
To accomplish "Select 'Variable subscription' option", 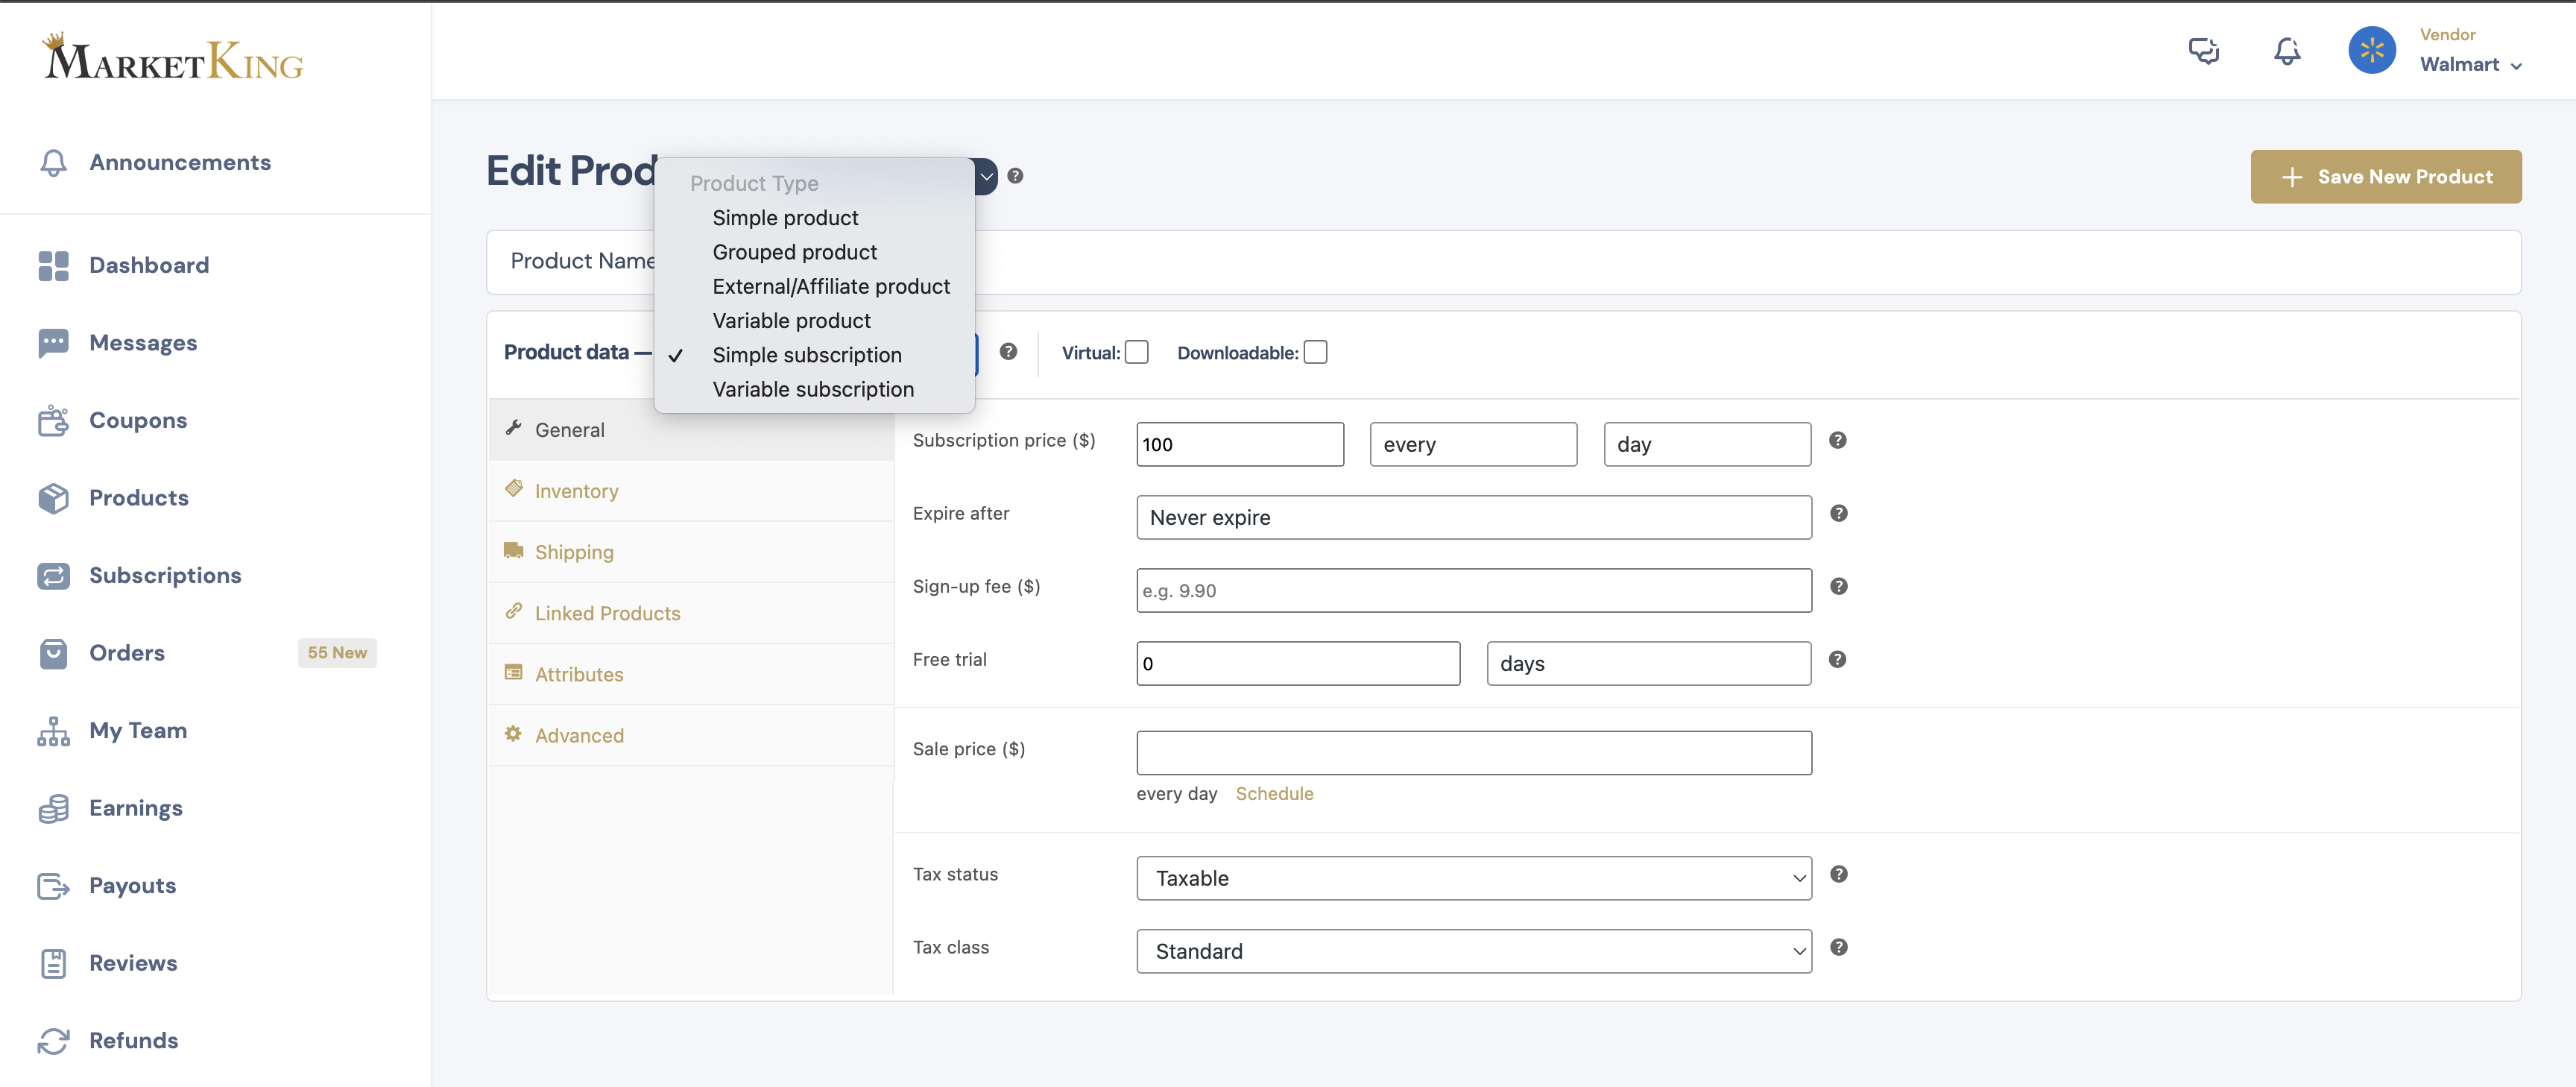I will [814, 390].
